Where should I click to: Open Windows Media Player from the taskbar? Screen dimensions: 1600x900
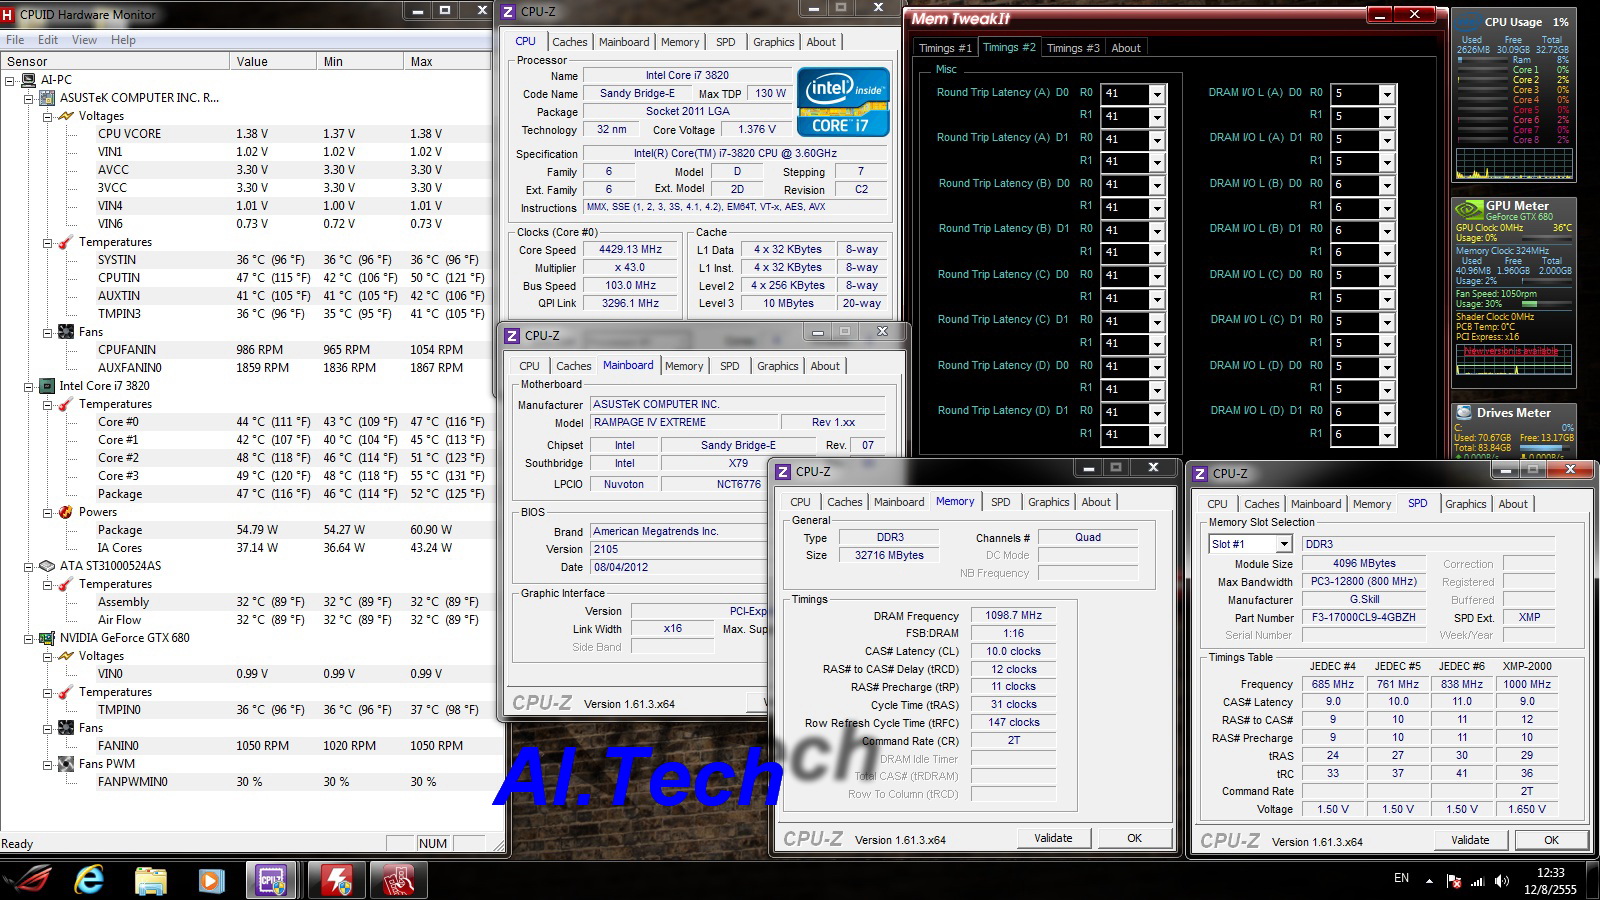tap(211, 880)
